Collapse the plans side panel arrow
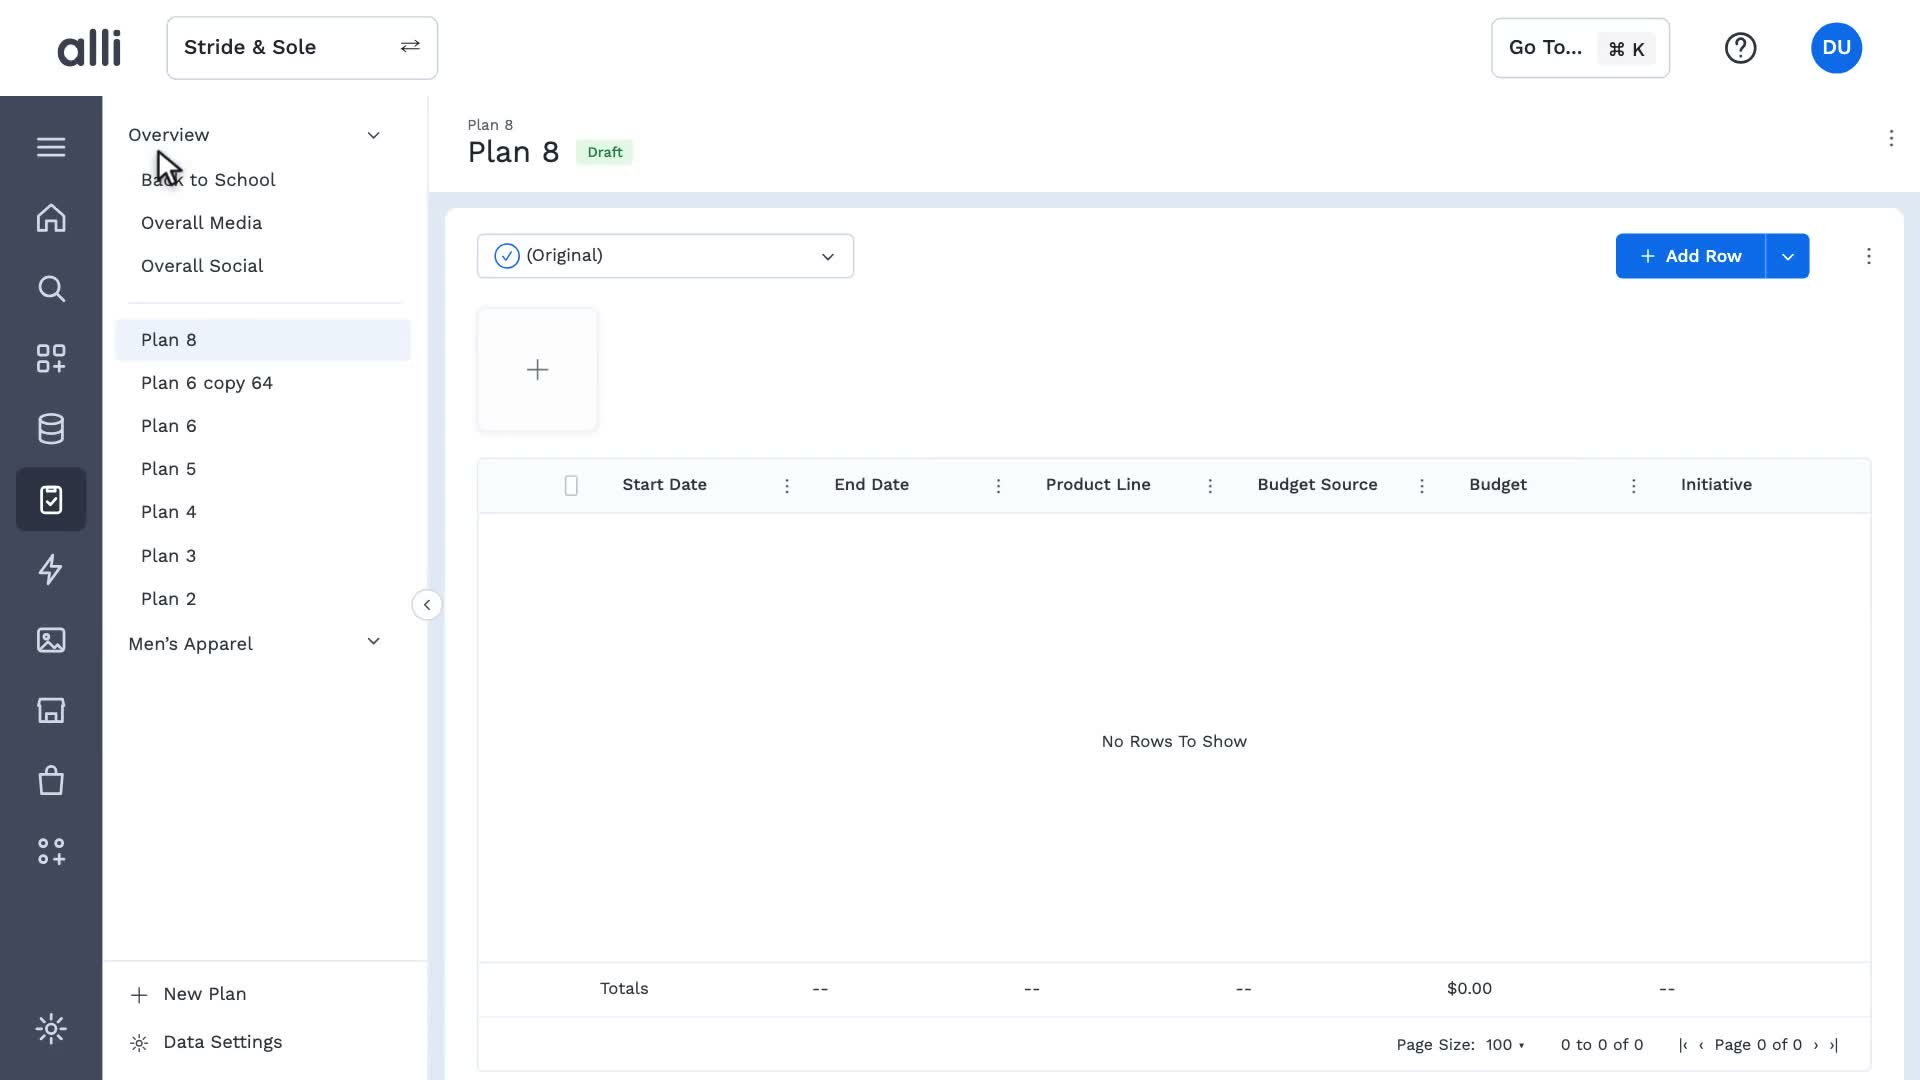Image resolution: width=1920 pixels, height=1080 pixels. click(x=427, y=605)
